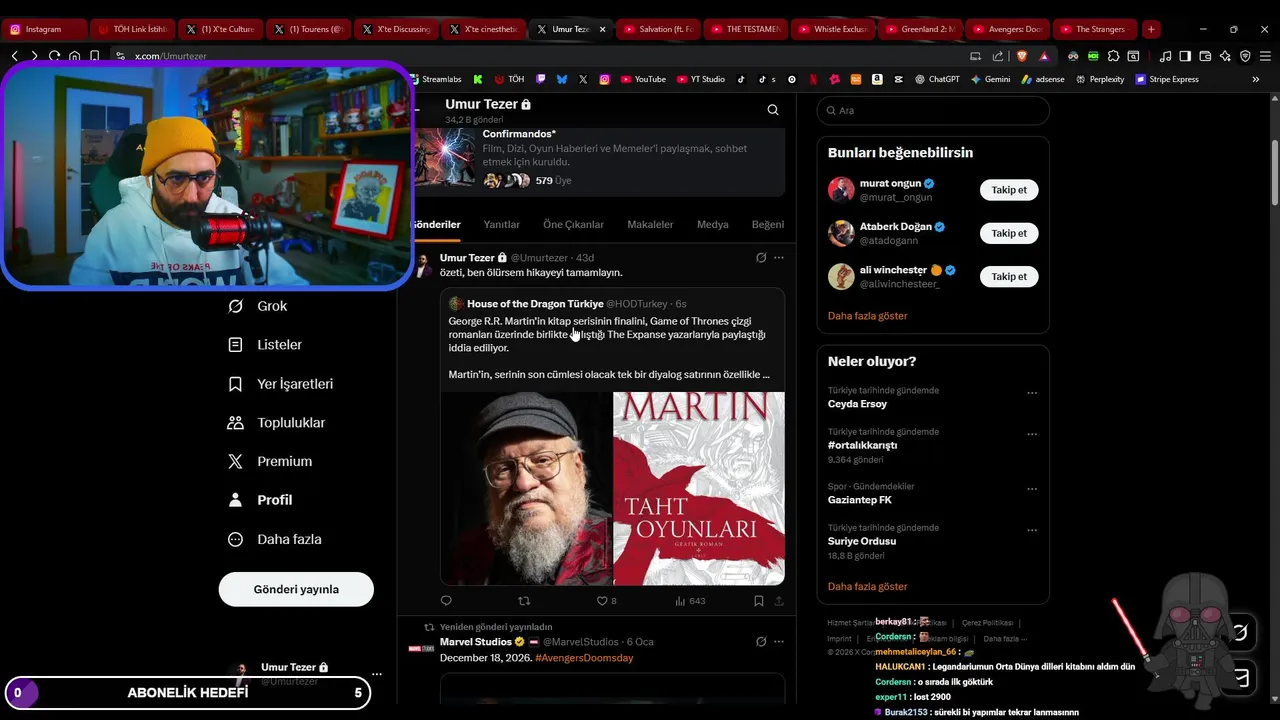
Task: Open the Gemini bookmark
Action: pyautogui.click(x=990, y=79)
